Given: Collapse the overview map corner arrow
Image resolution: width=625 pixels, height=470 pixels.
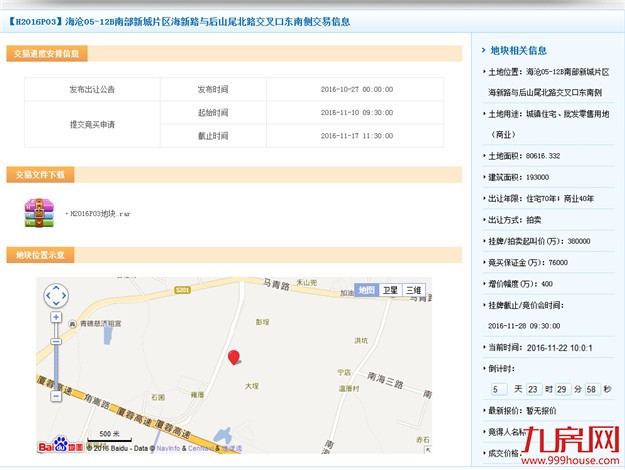Looking at the screenshot, I should [x=428, y=450].
